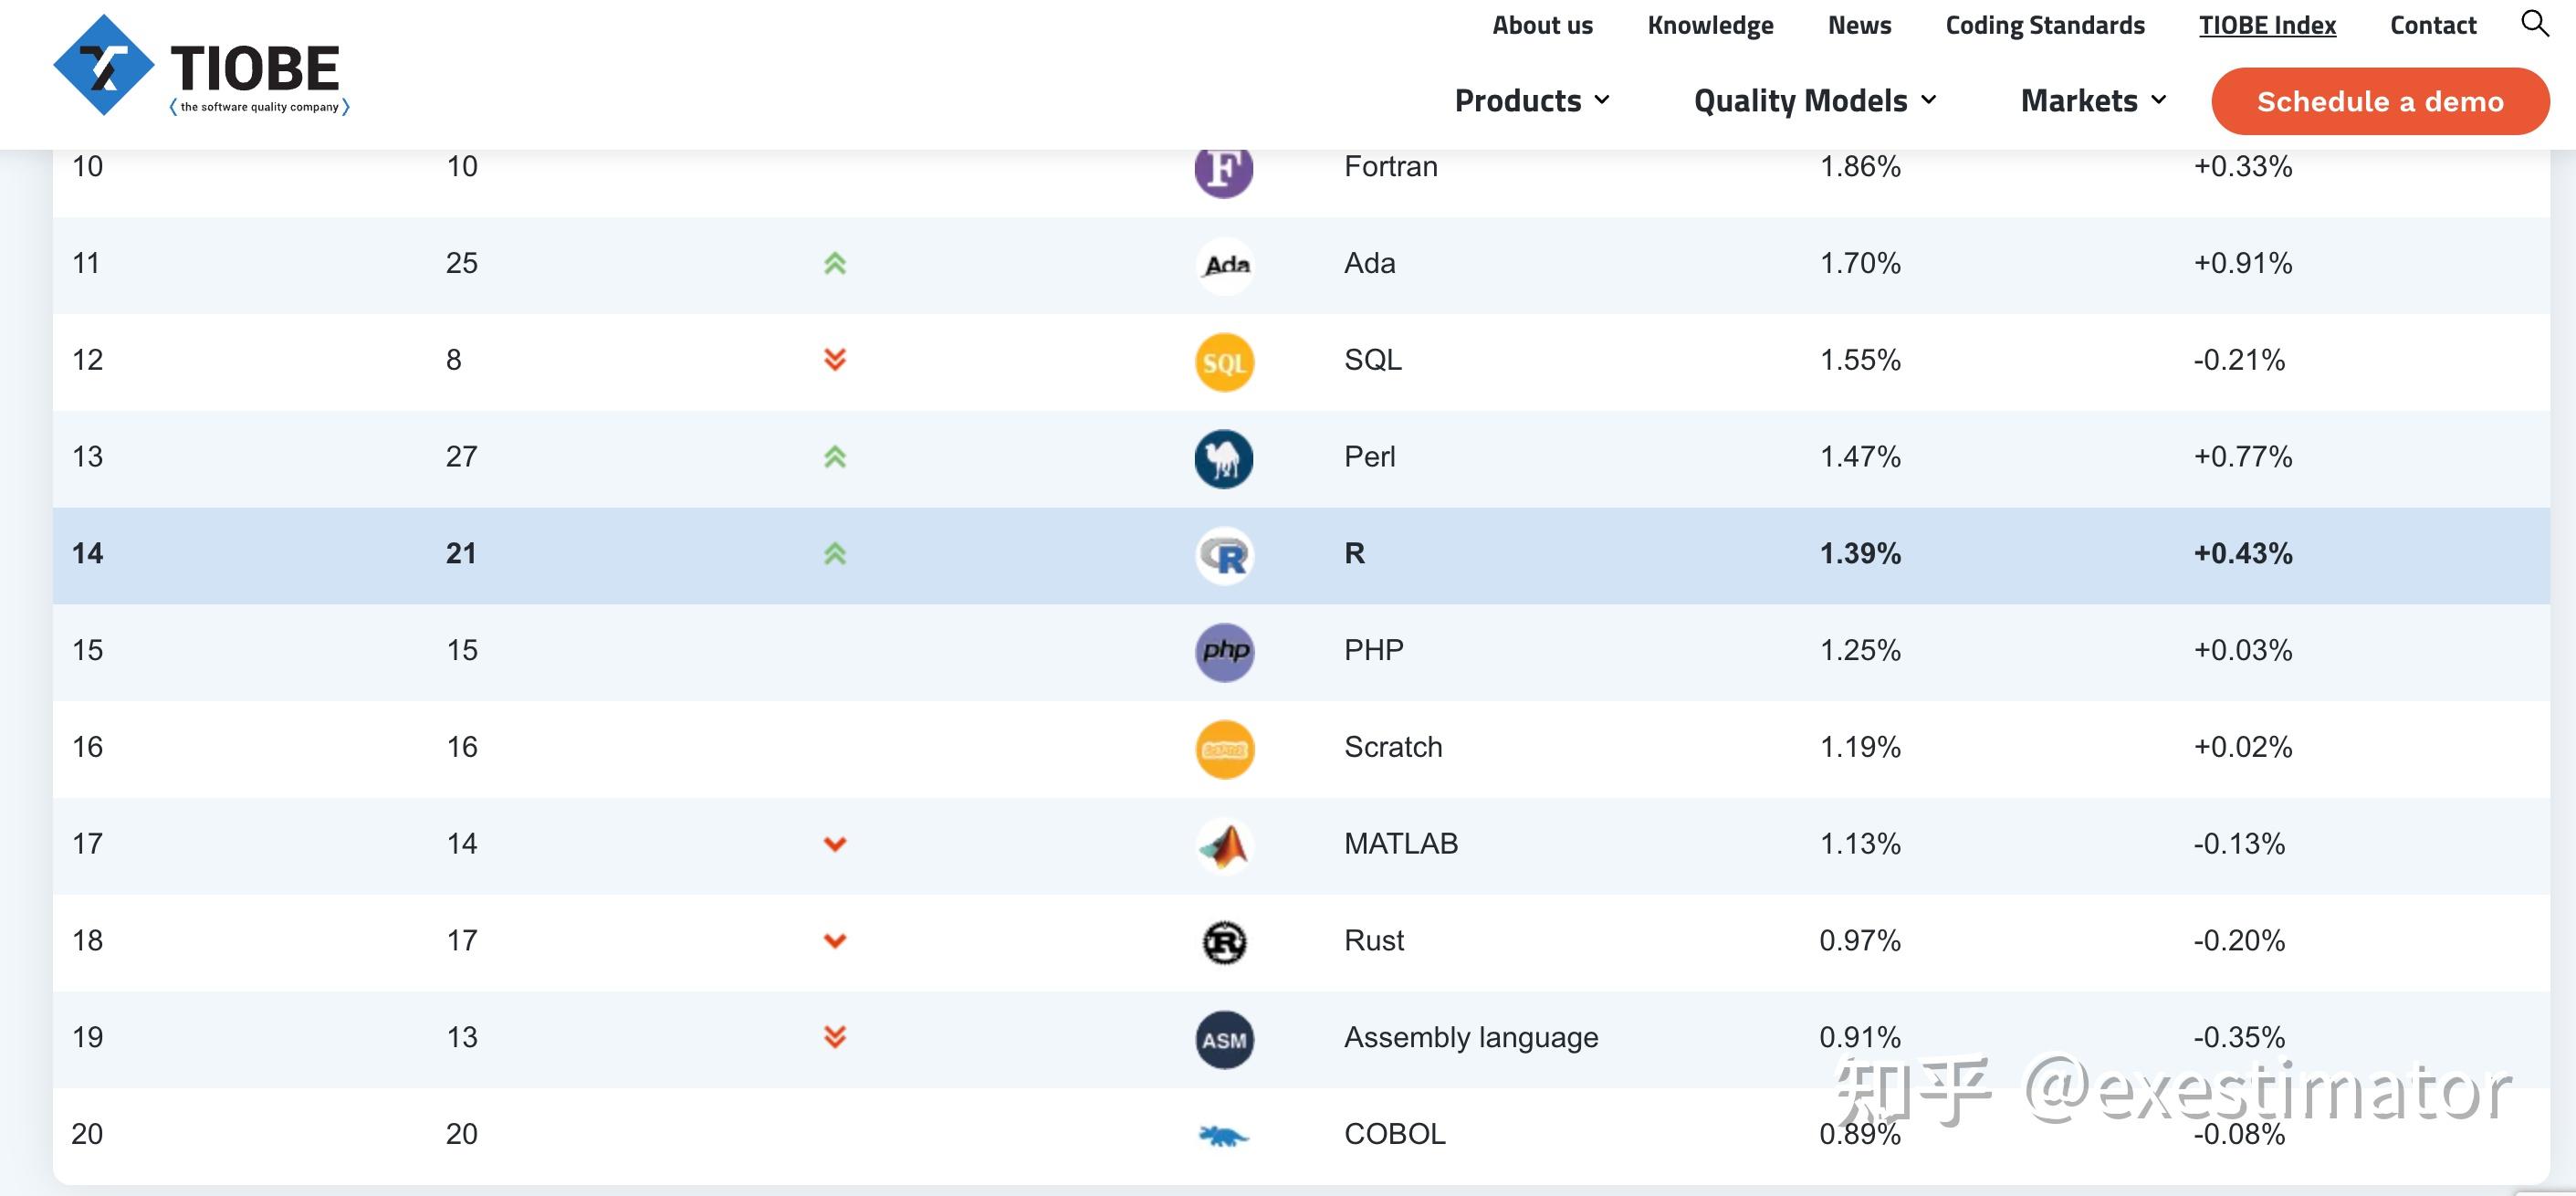The height and width of the screenshot is (1196, 2576).
Task: Click the Perl camel logo
Action: pos(1224,459)
